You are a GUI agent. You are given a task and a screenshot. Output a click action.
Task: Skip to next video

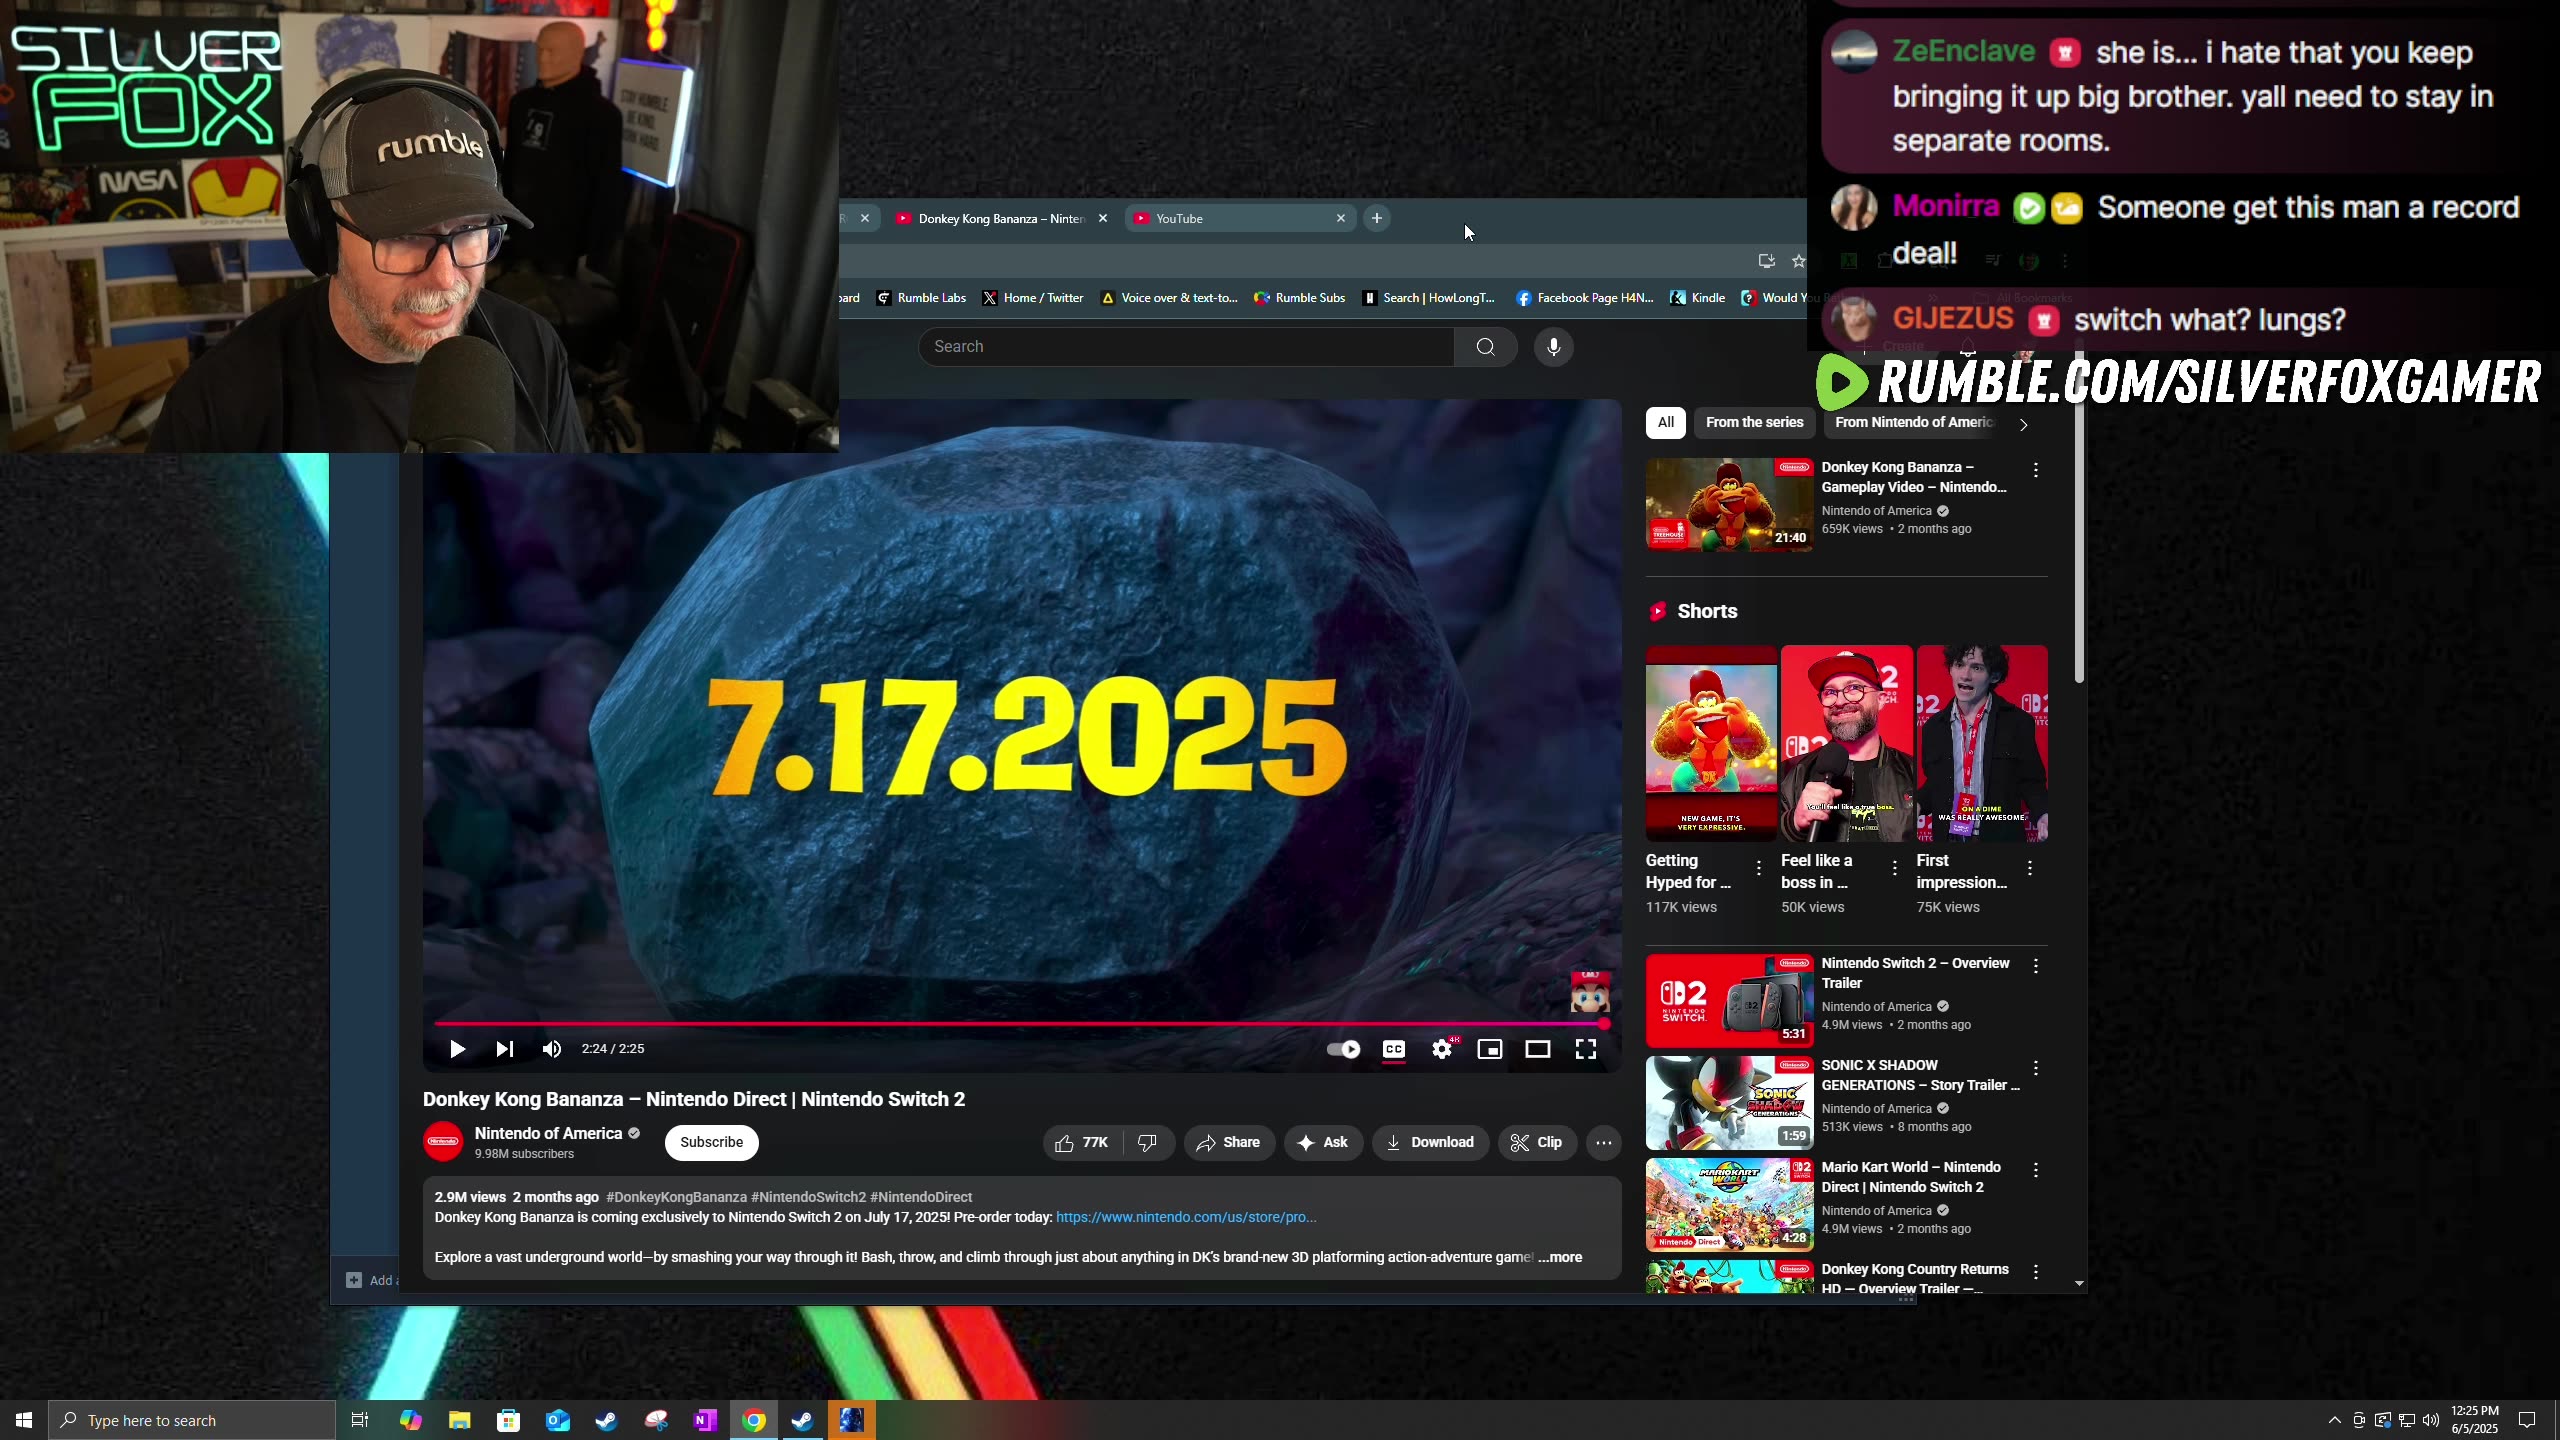pos(504,1049)
